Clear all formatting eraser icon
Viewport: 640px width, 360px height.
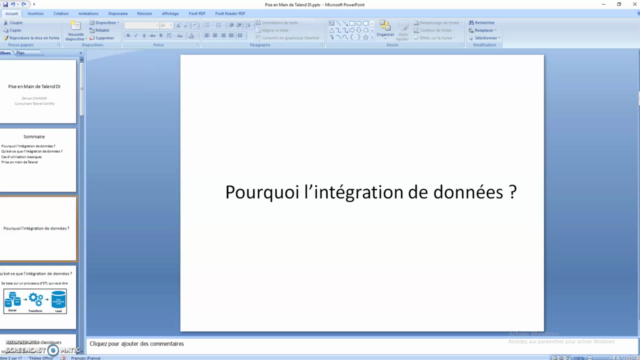tap(195, 25)
